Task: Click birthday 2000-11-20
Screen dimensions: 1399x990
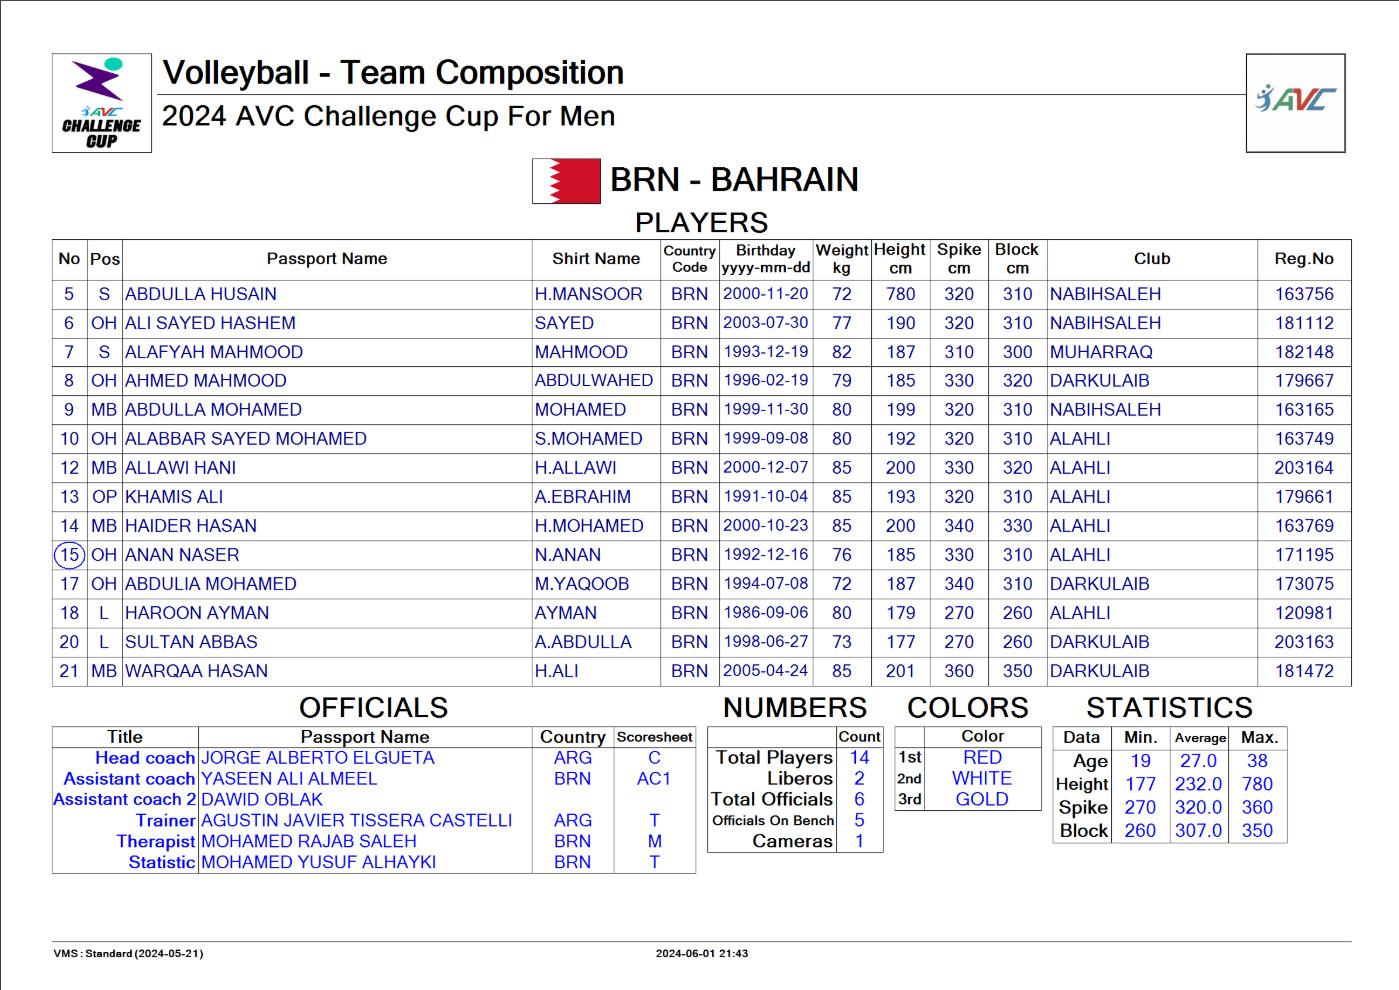Action: (765, 294)
